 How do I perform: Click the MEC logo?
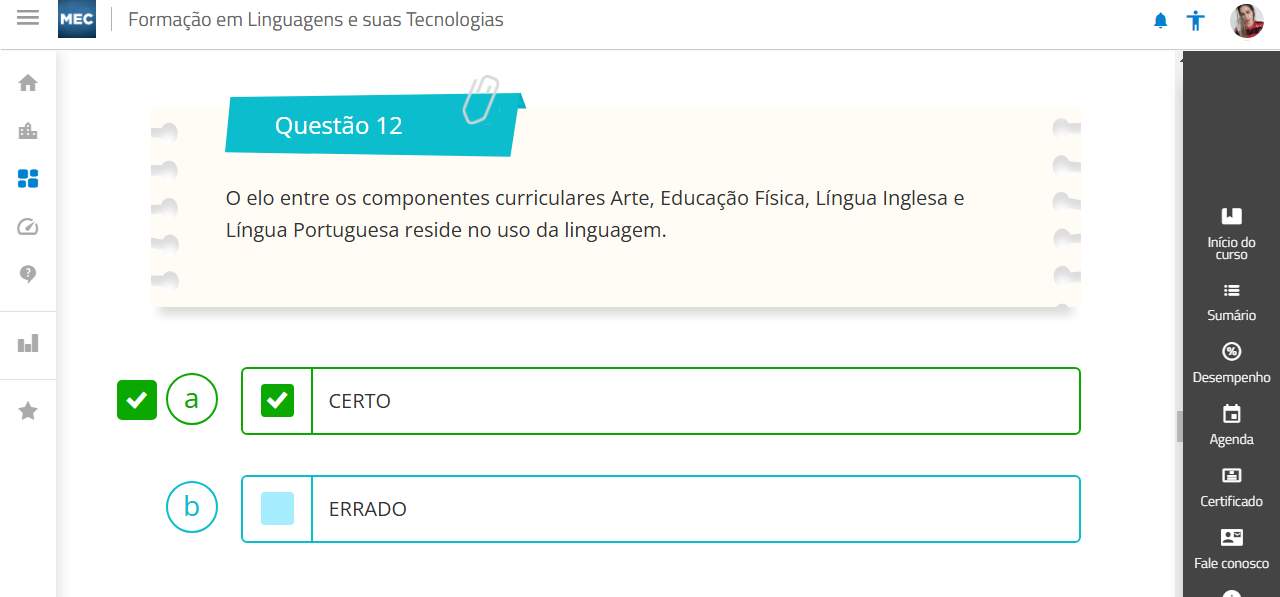pyautogui.click(x=77, y=20)
